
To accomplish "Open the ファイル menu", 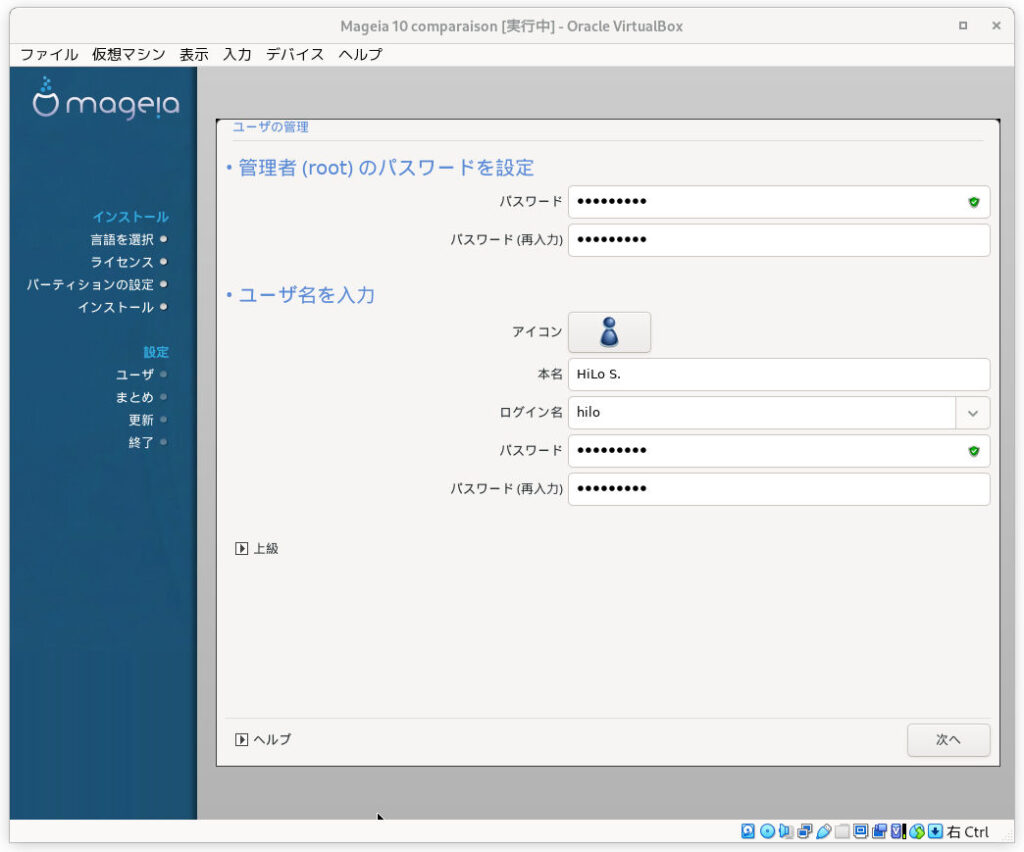I will (x=49, y=54).
